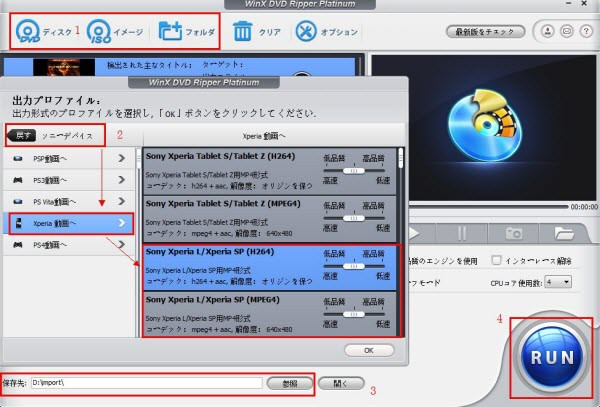Expand the PS3動画へ chevron arrow
The width and height of the screenshot is (600, 407).
pos(122,179)
